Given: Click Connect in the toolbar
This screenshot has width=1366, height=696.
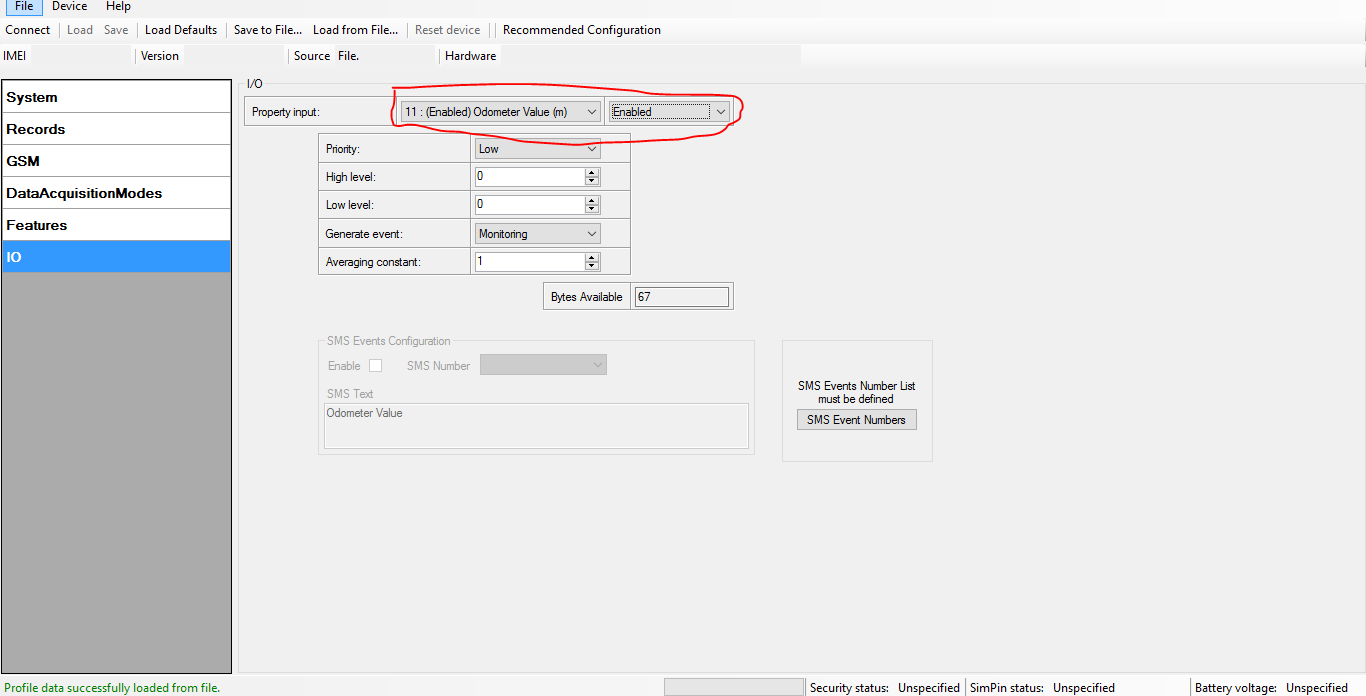Looking at the screenshot, I should point(27,30).
